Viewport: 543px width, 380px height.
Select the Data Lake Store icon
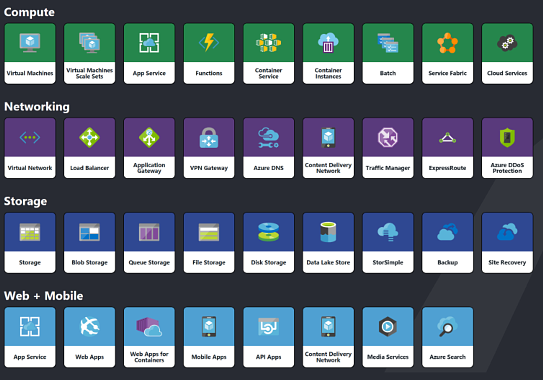(x=328, y=232)
